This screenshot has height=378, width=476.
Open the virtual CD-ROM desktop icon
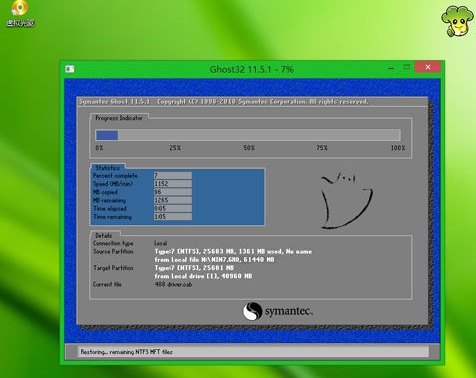[x=20, y=14]
